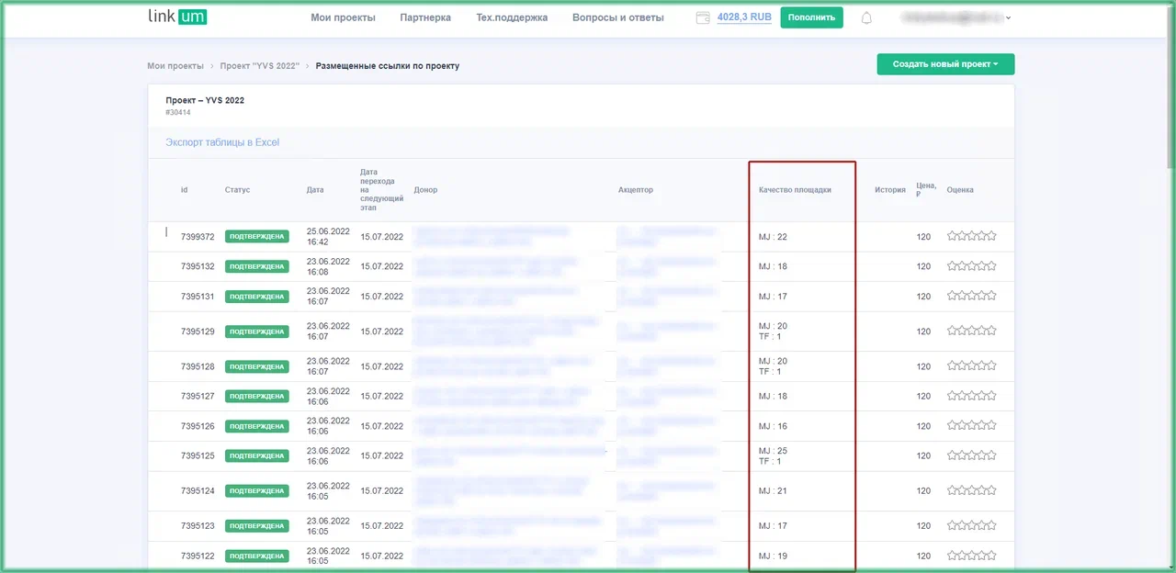Open the user account dropdown menu
This screenshot has height=573, width=1176.
[956, 18]
